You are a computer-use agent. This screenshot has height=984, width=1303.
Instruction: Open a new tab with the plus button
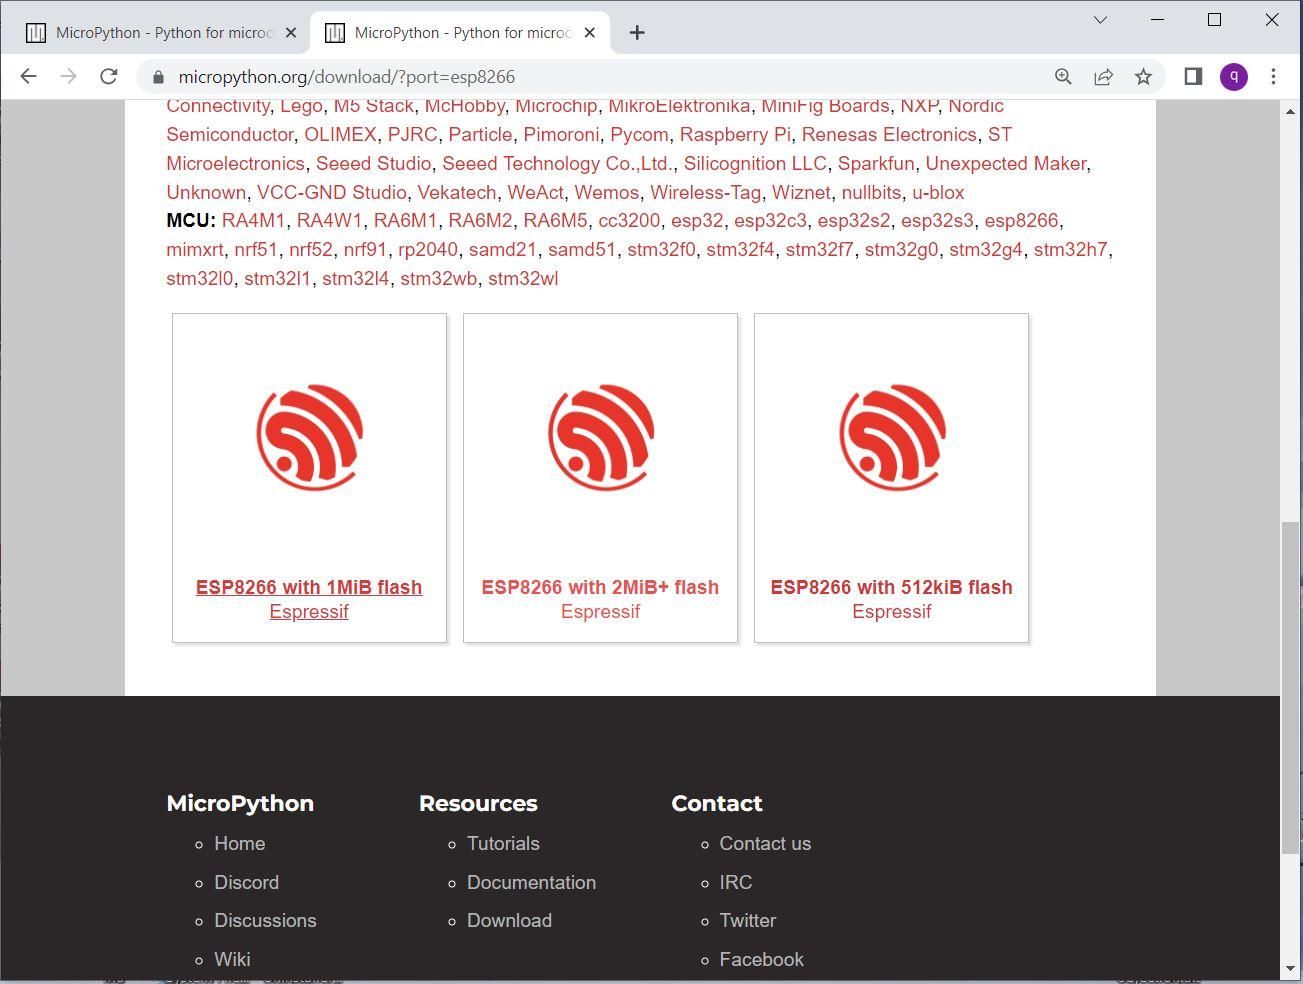coord(637,33)
